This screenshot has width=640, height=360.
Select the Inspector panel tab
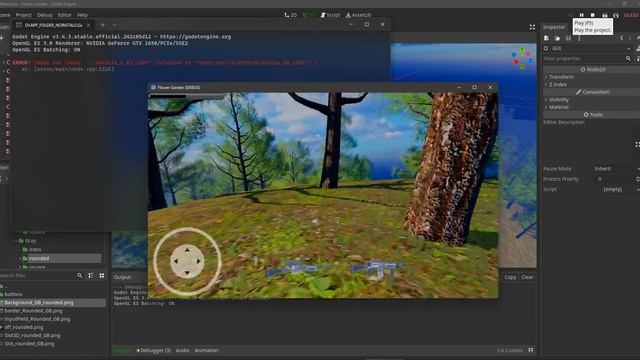pos(554,27)
